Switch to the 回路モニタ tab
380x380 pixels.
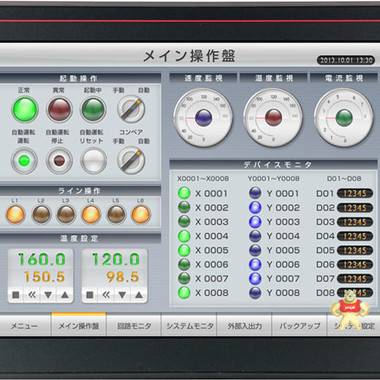pos(134,325)
